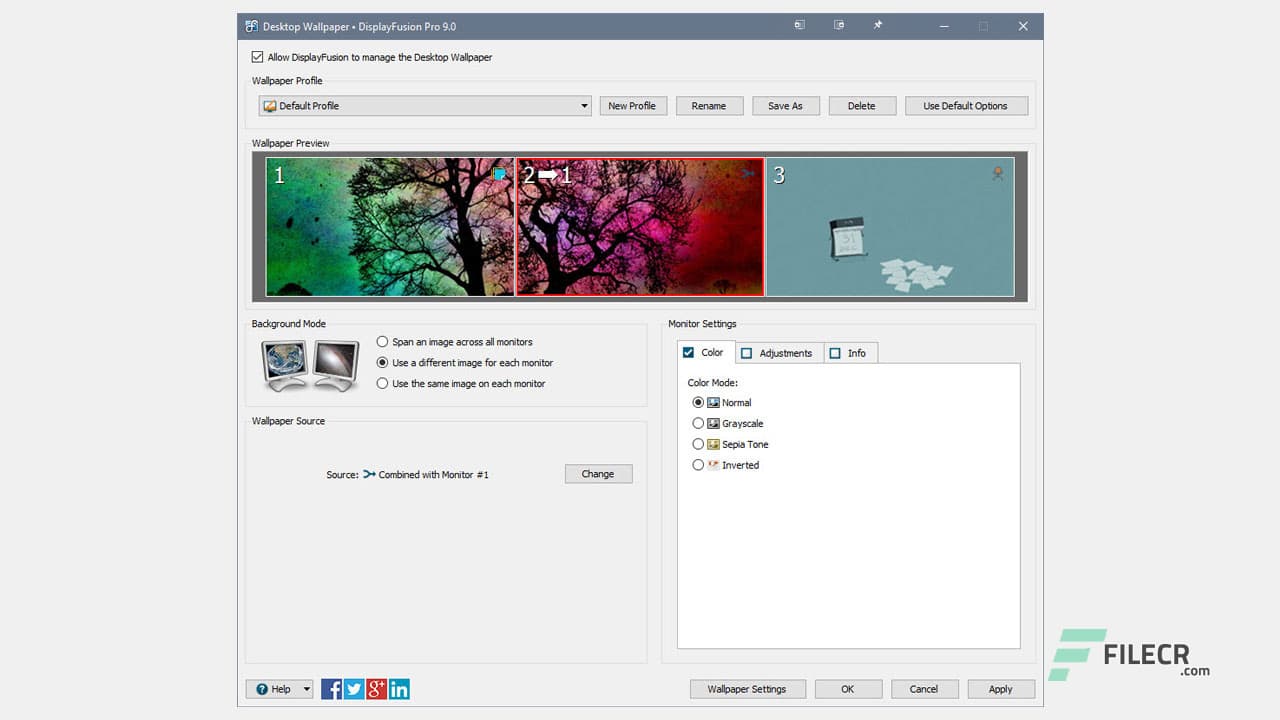Change the wallpaper source
1280x720 pixels.
pos(598,474)
